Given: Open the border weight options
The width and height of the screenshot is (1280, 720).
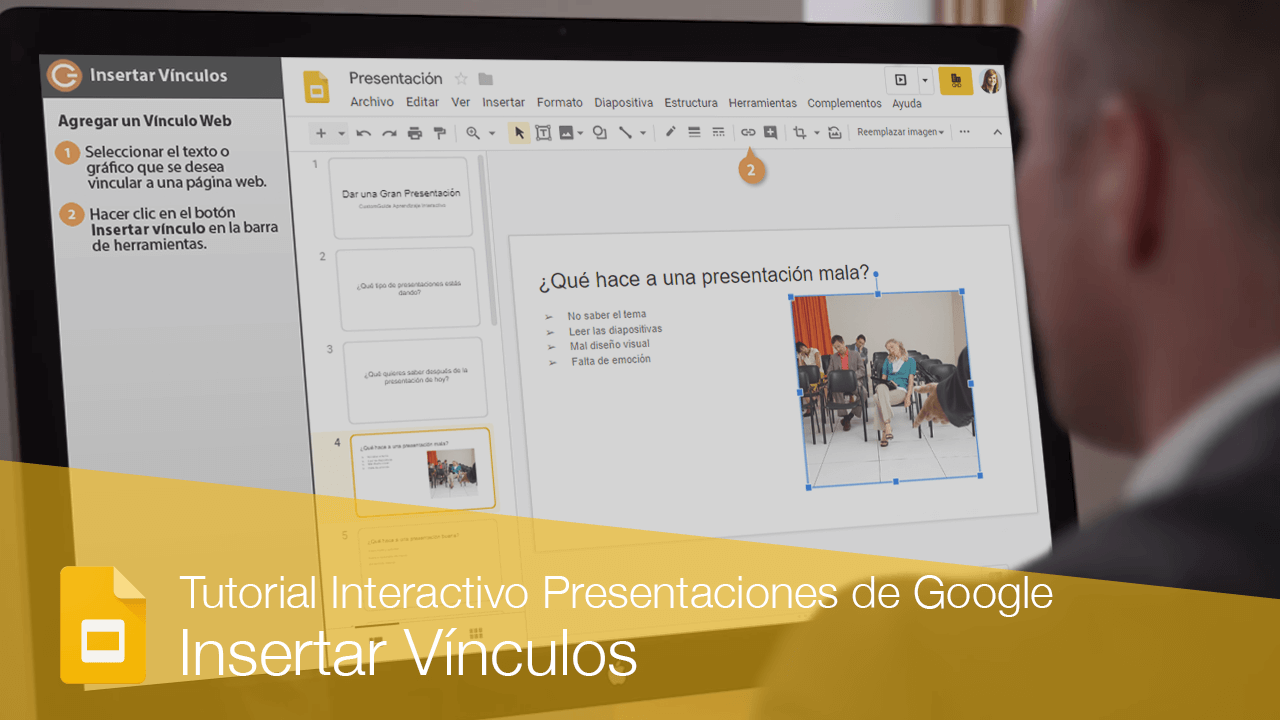Looking at the screenshot, I should pos(694,132).
